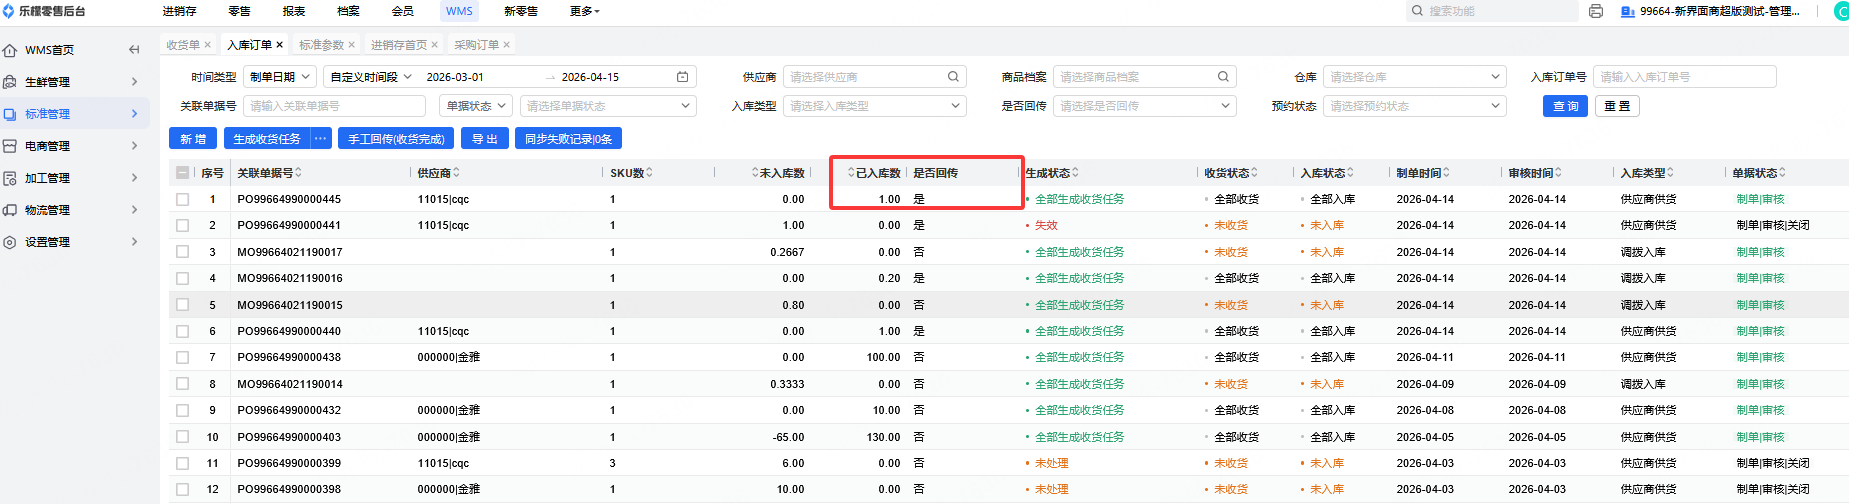Open the 仓库 selection dropdown
The width and height of the screenshot is (1849, 504).
1414,77
